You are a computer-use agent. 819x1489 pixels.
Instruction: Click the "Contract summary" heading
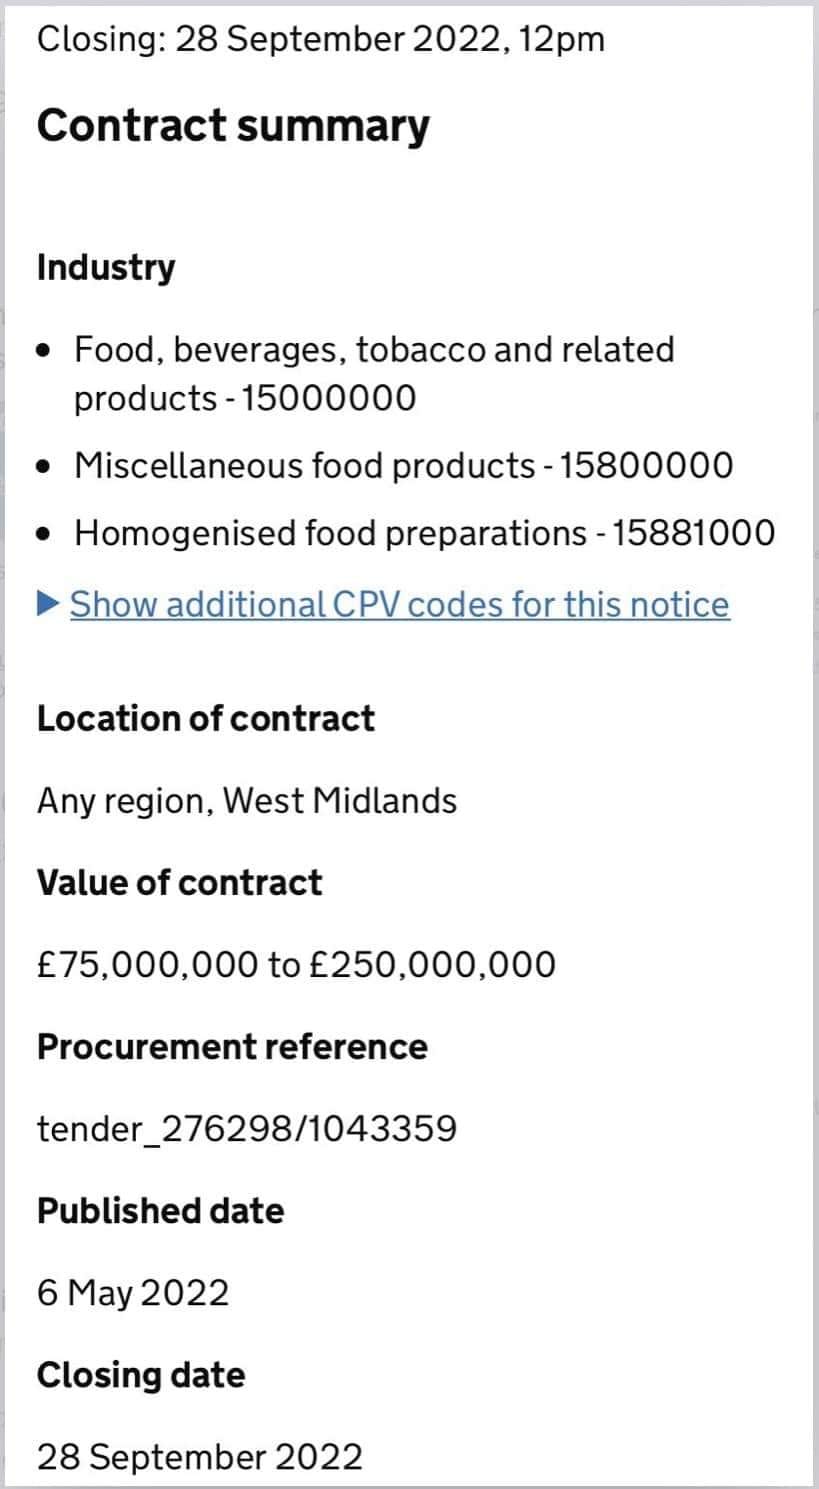tap(233, 126)
